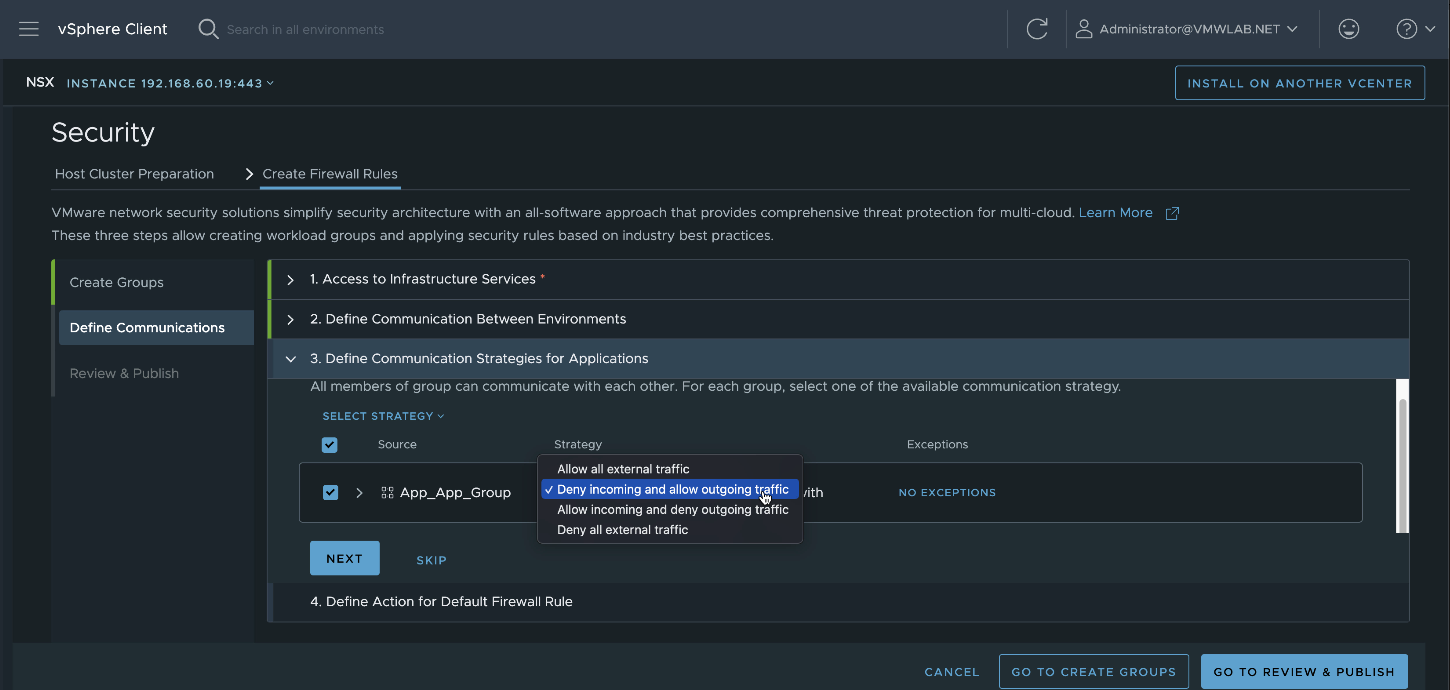The image size is (1450, 690).
Task: Open the Learn More link
Action: click(x=1115, y=213)
